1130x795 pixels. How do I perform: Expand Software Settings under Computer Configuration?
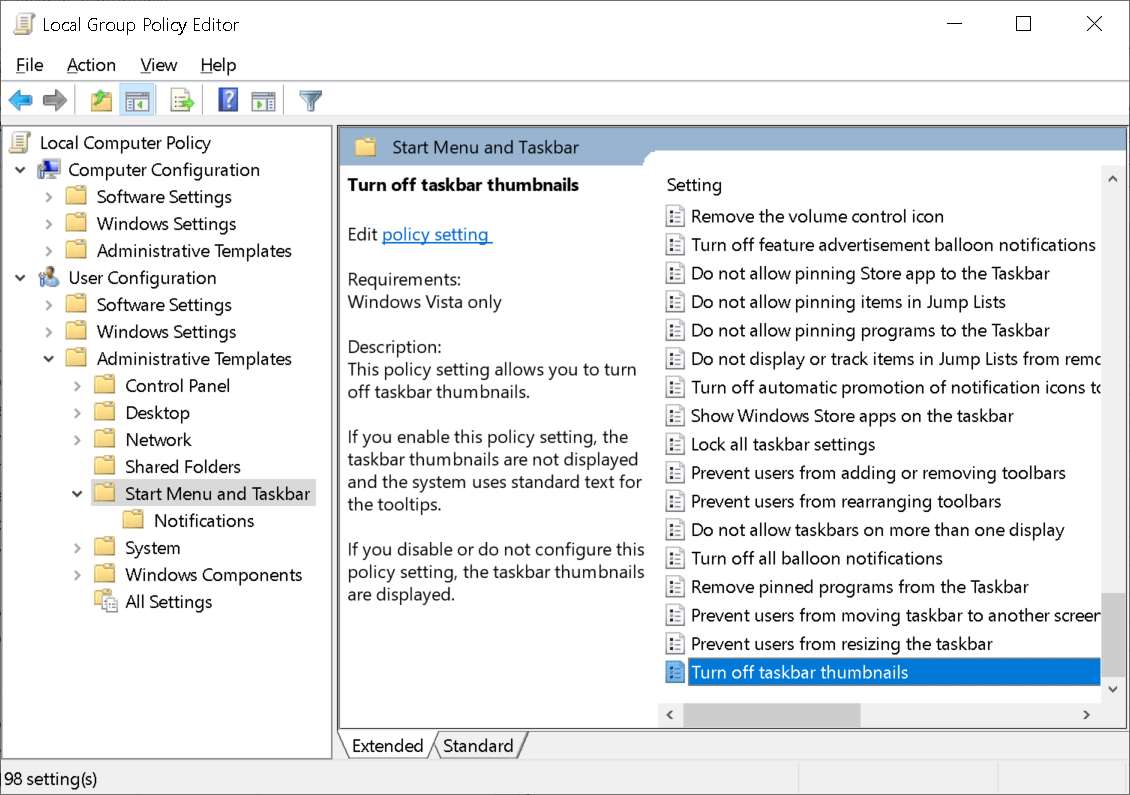pos(48,197)
